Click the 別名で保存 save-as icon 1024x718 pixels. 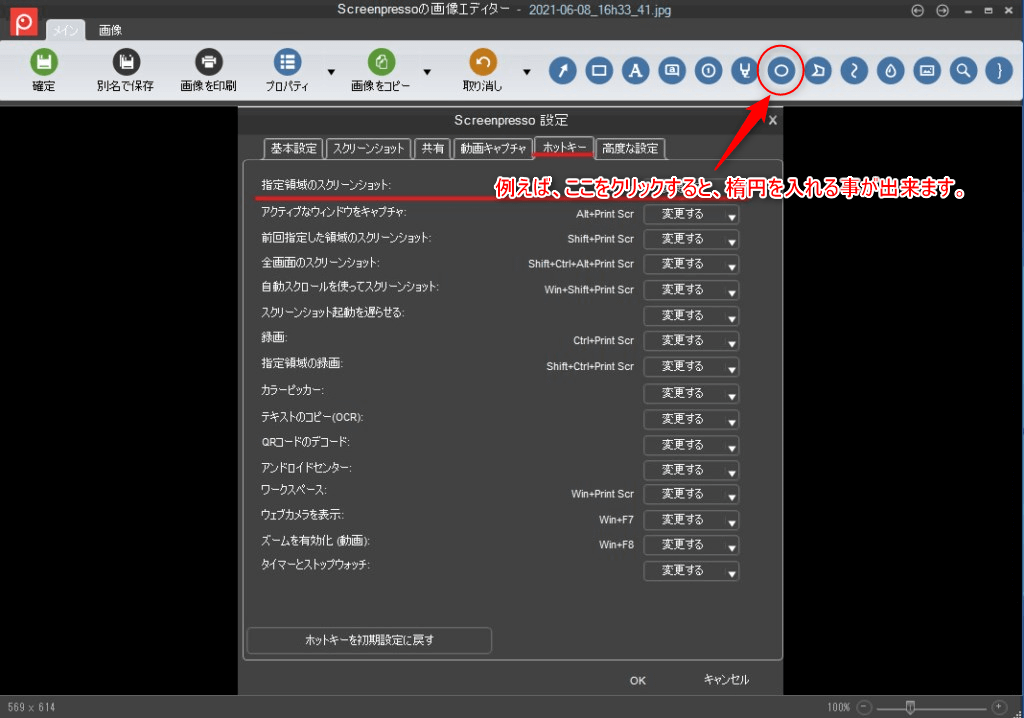(x=126, y=62)
